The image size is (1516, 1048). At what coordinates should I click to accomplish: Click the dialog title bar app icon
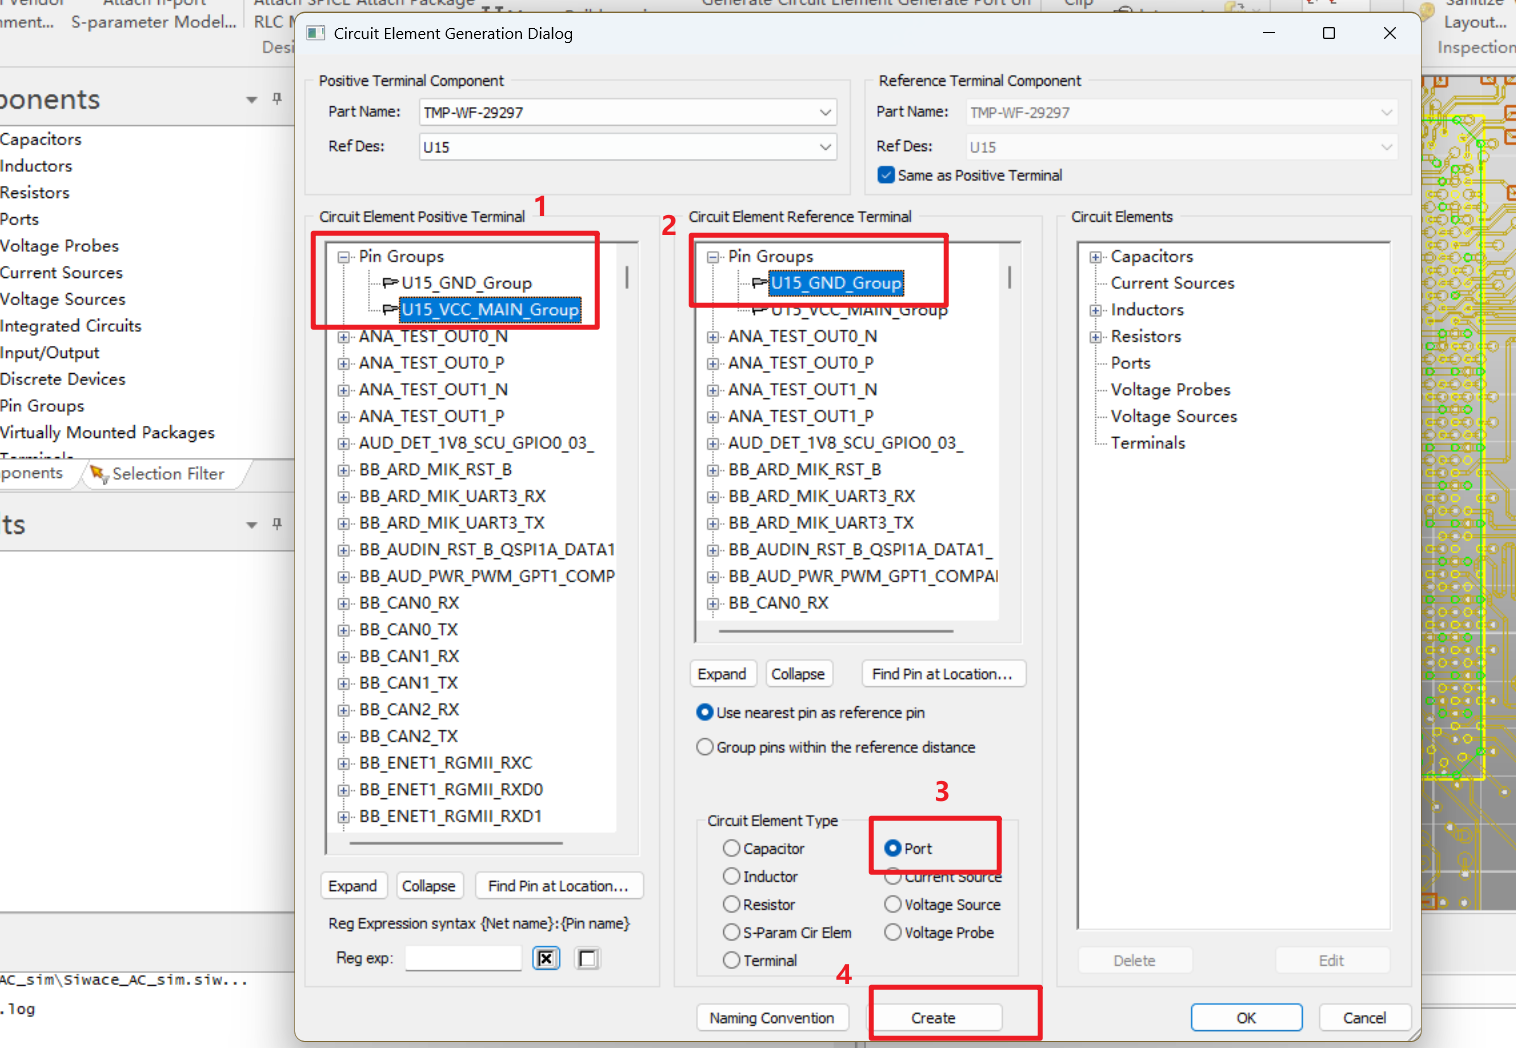pyautogui.click(x=316, y=33)
